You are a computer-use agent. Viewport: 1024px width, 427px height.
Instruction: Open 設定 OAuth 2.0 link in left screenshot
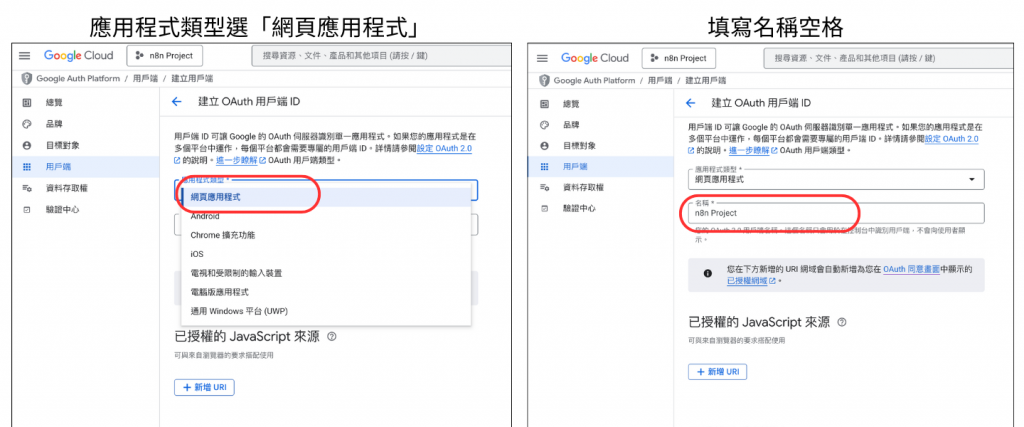(x=444, y=149)
